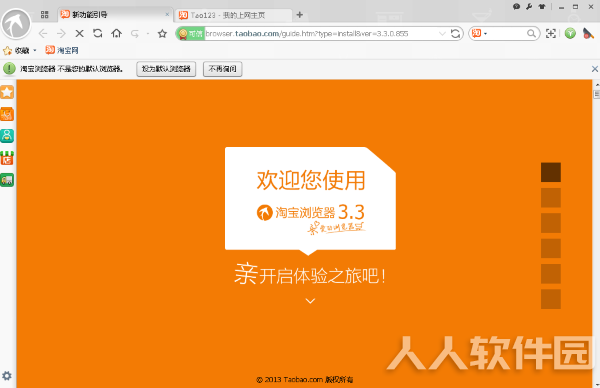Click the don't ask again button
The width and height of the screenshot is (600, 388).
[222, 69]
